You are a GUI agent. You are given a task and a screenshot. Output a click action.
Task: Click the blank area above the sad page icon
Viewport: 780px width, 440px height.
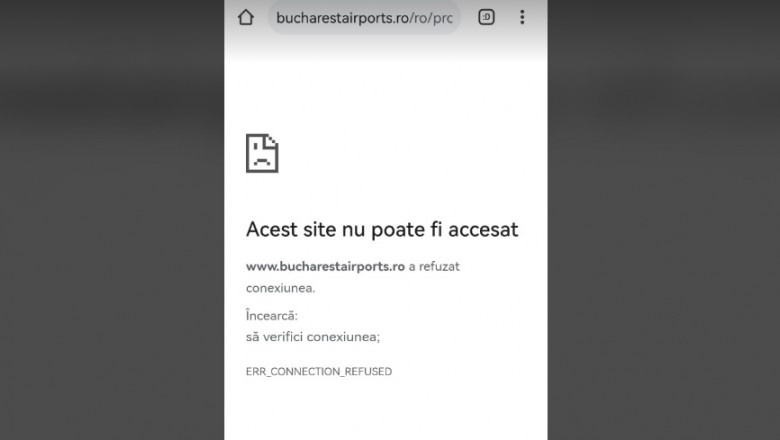tap(386, 92)
